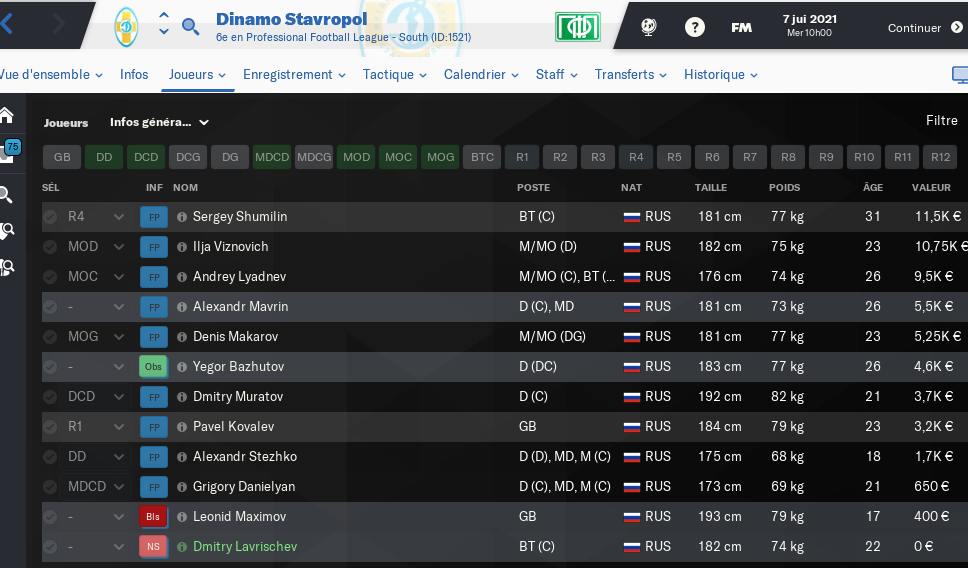This screenshot has width=968, height=568.
Task: Expand MOC position dropdown for Andrey Lyadnev
Action: click(x=119, y=277)
